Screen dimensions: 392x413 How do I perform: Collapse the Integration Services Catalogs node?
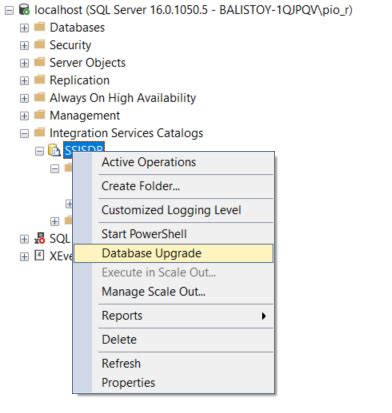coord(24,134)
